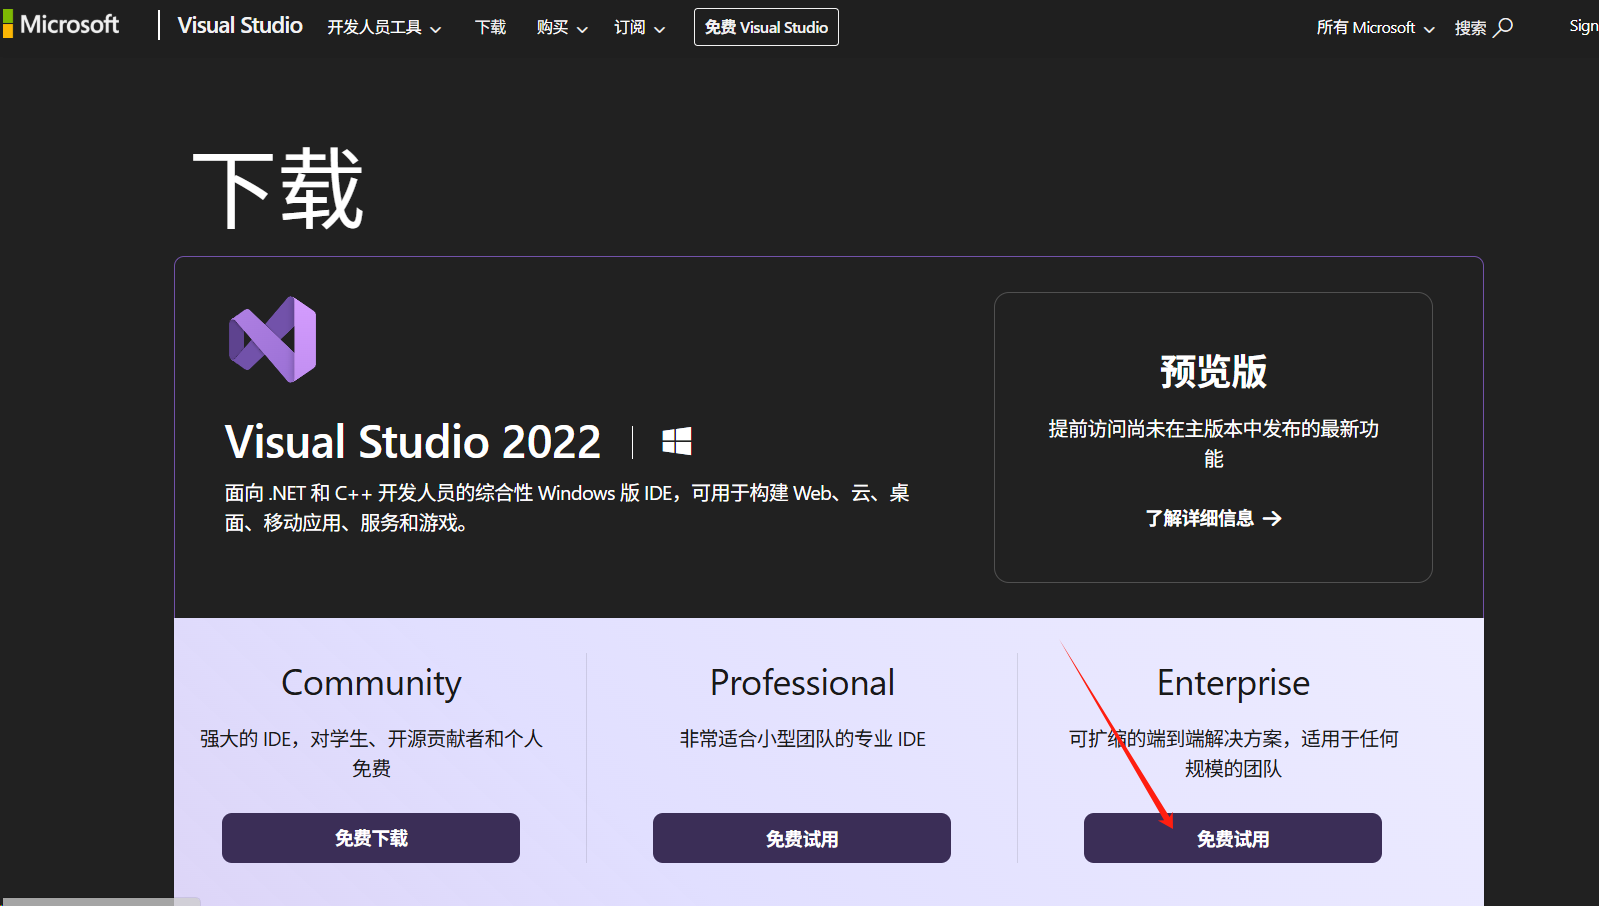Open the 了解详细信息 preview link
1599x906 pixels.
click(x=1213, y=518)
